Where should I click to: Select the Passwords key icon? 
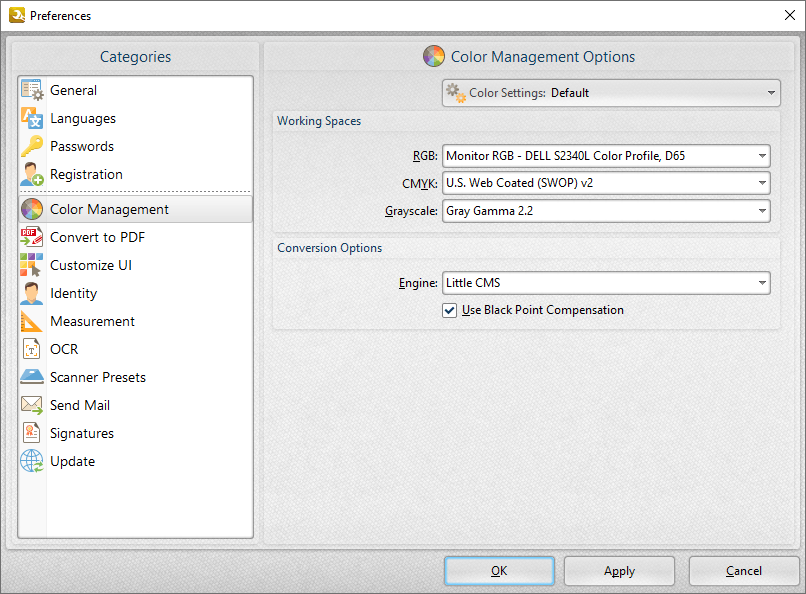click(32, 146)
